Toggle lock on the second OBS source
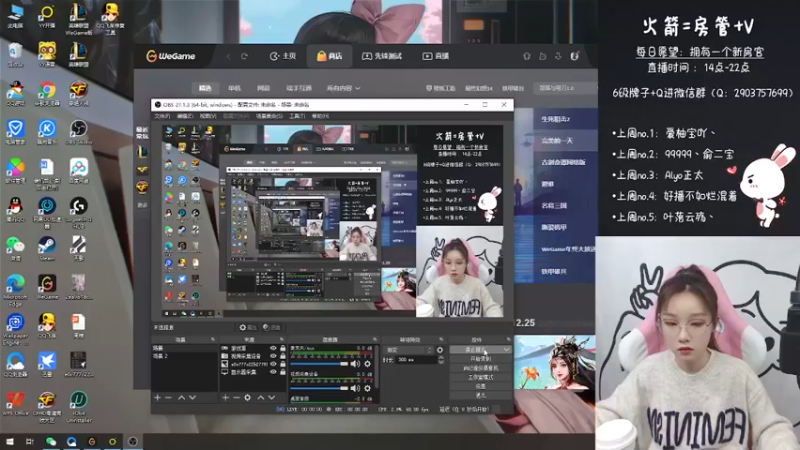800x450 pixels. tap(283, 356)
